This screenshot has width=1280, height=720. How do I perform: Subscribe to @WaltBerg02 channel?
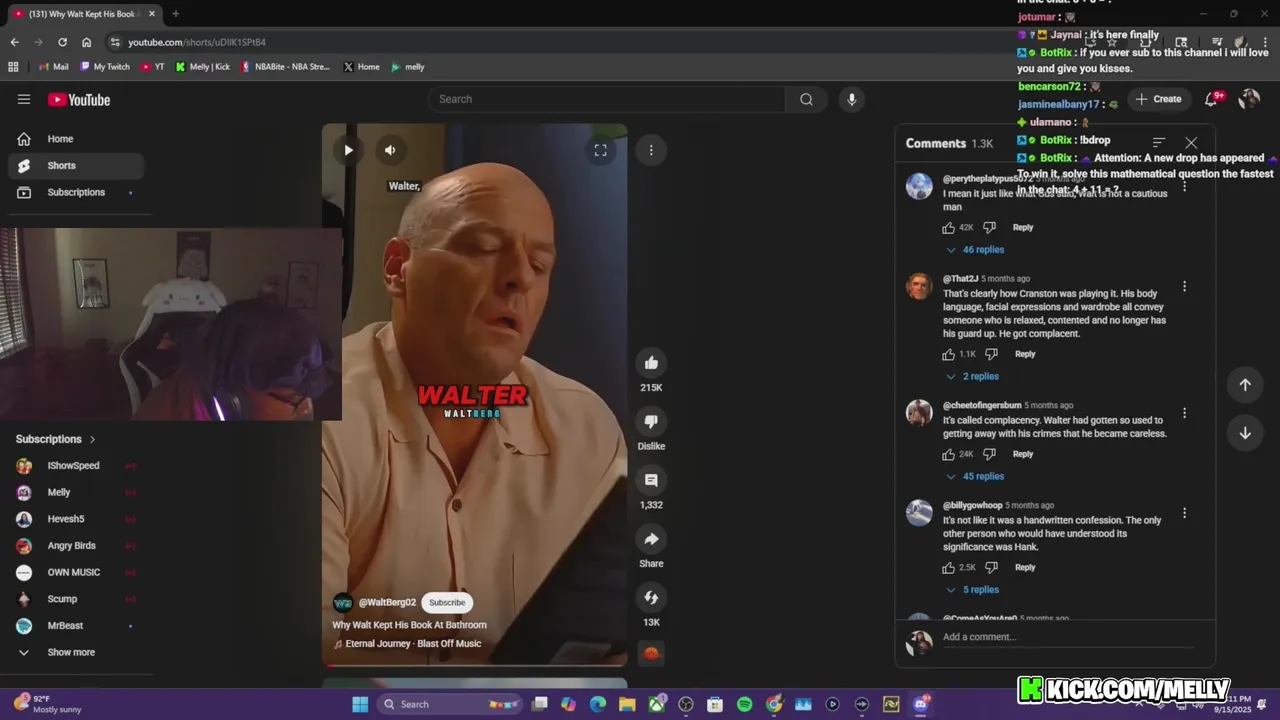coord(447,602)
